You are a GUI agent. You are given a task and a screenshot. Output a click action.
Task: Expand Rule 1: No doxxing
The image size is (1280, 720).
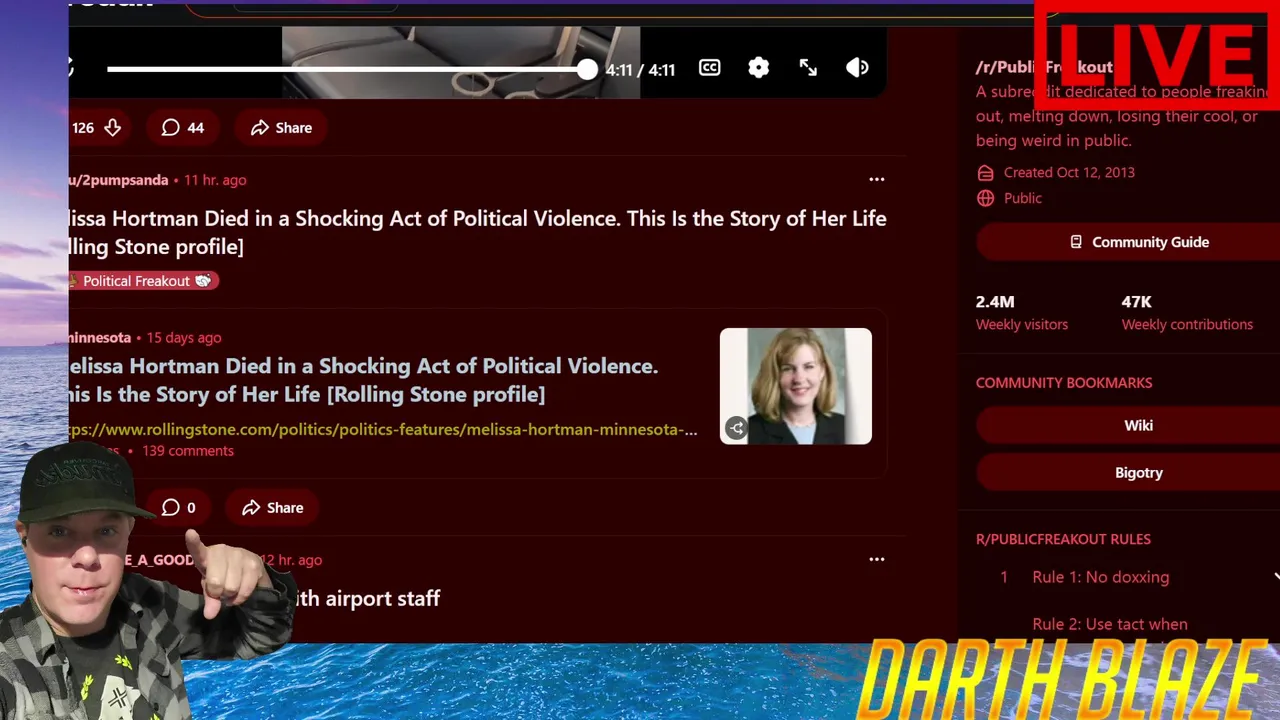tap(1130, 577)
